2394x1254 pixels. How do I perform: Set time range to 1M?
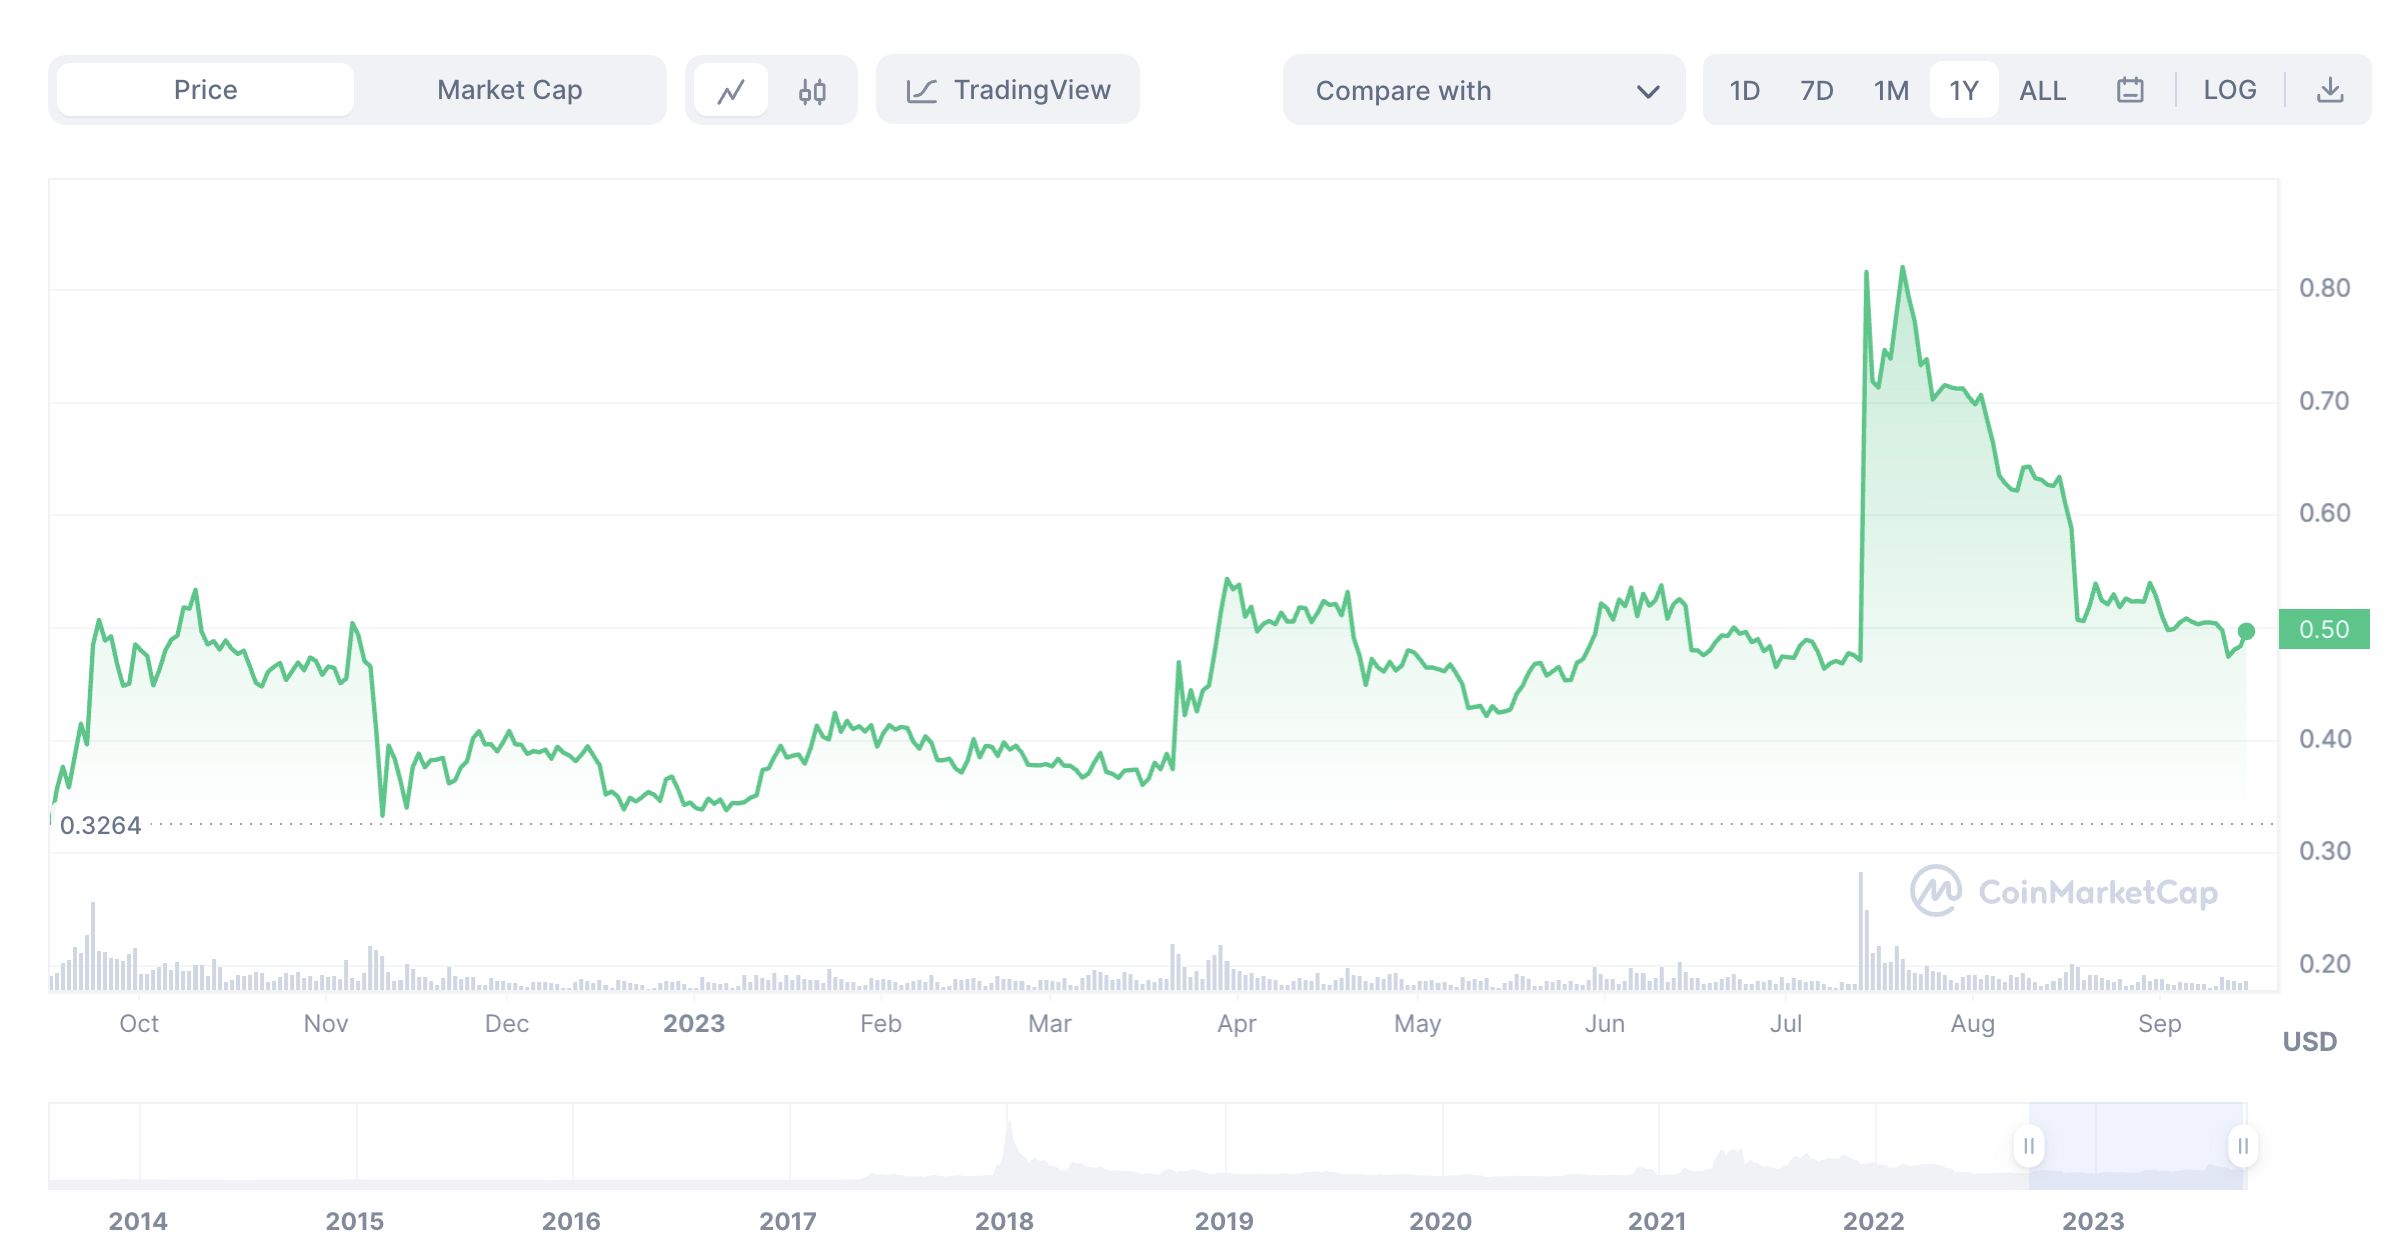tap(1891, 91)
